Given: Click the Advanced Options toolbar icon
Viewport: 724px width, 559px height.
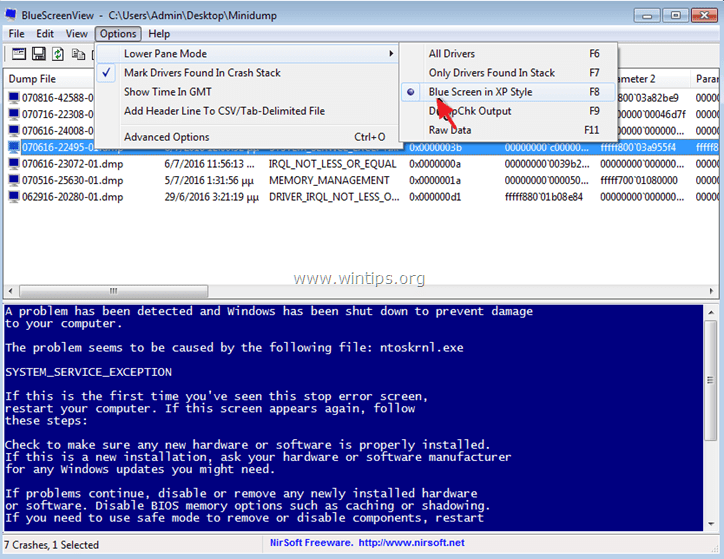Looking at the screenshot, I should [17, 53].
